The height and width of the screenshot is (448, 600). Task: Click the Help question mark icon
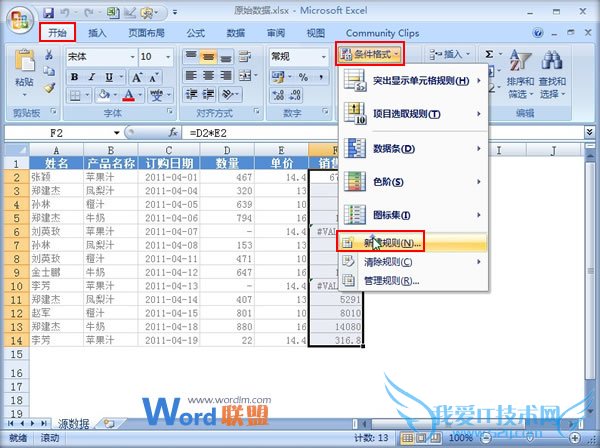pyautogui.click(x=538, y=33)
